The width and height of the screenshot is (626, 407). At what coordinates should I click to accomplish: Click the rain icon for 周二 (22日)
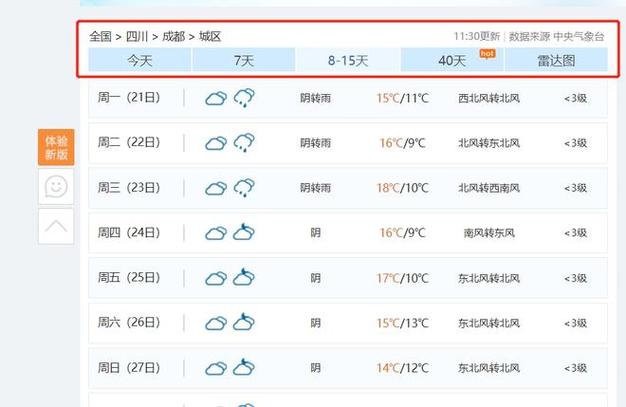[244, 142]
